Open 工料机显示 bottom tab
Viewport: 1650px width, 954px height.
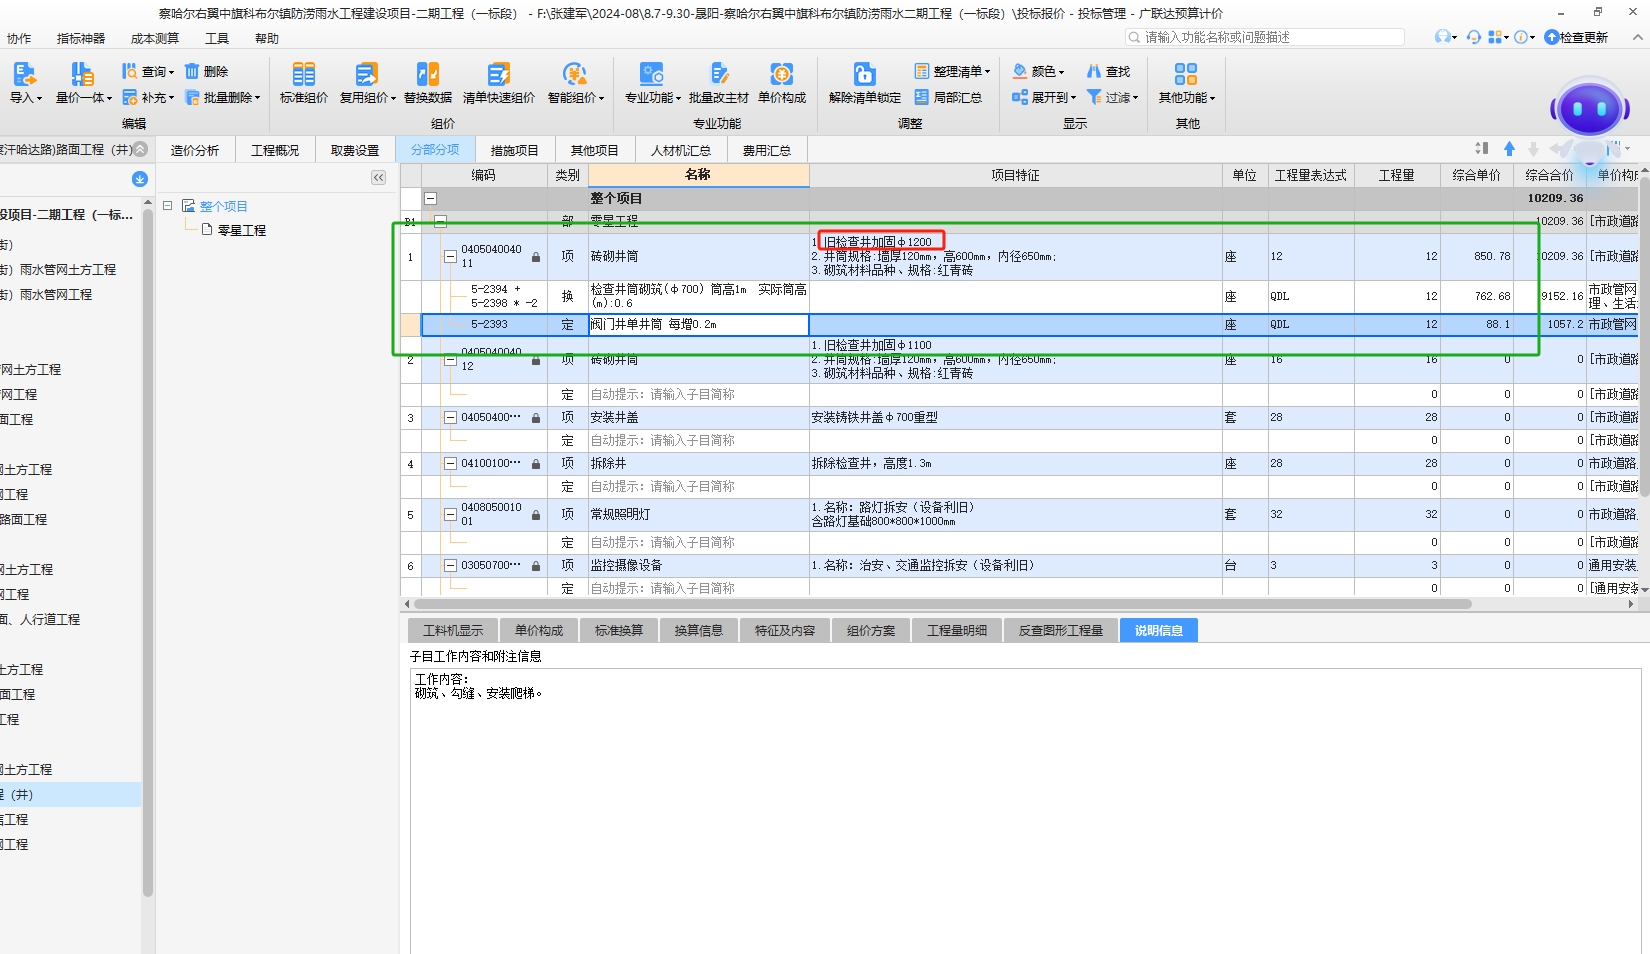coord(453,630)
